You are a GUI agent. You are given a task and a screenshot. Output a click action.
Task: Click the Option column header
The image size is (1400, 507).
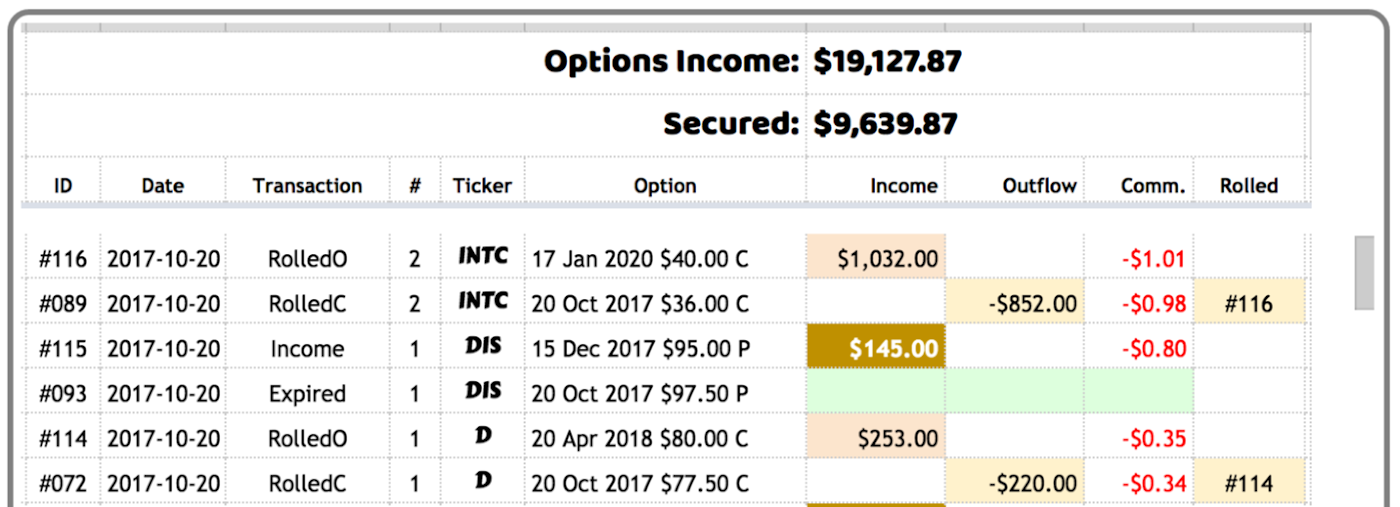point(665,185)
